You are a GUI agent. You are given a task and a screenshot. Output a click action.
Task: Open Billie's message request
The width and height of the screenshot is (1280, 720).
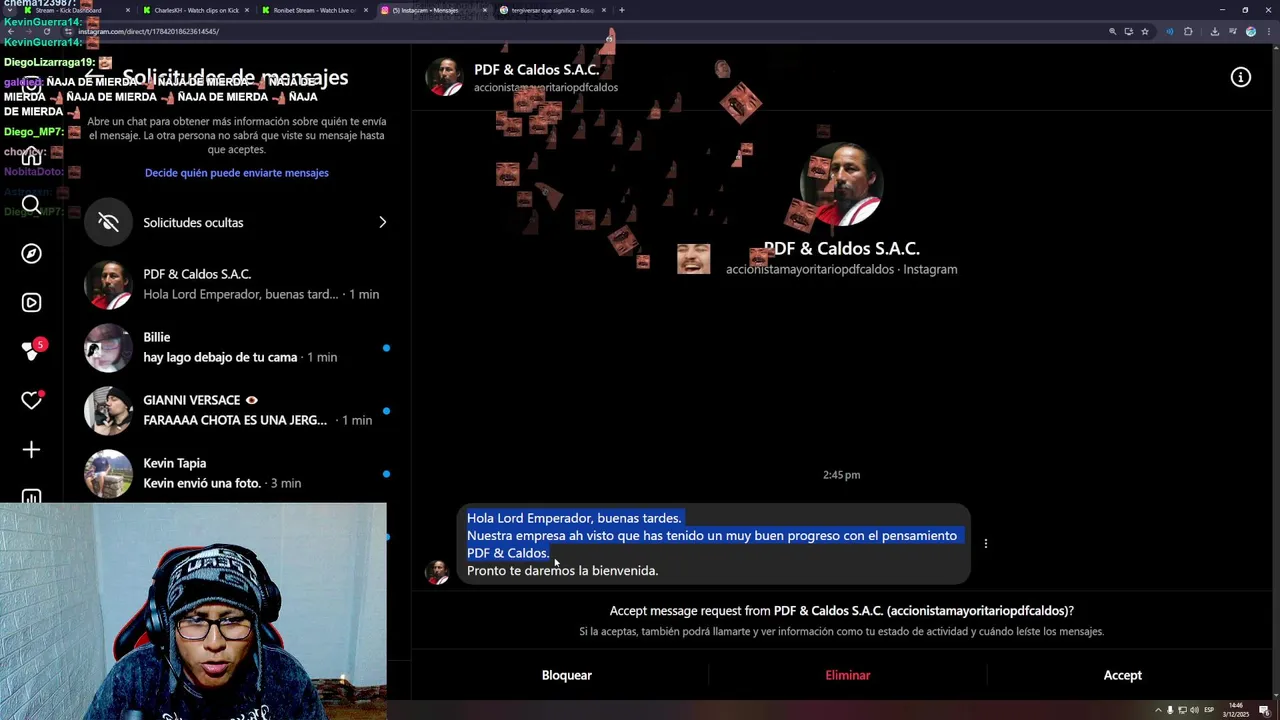click(x=238, y=347)
